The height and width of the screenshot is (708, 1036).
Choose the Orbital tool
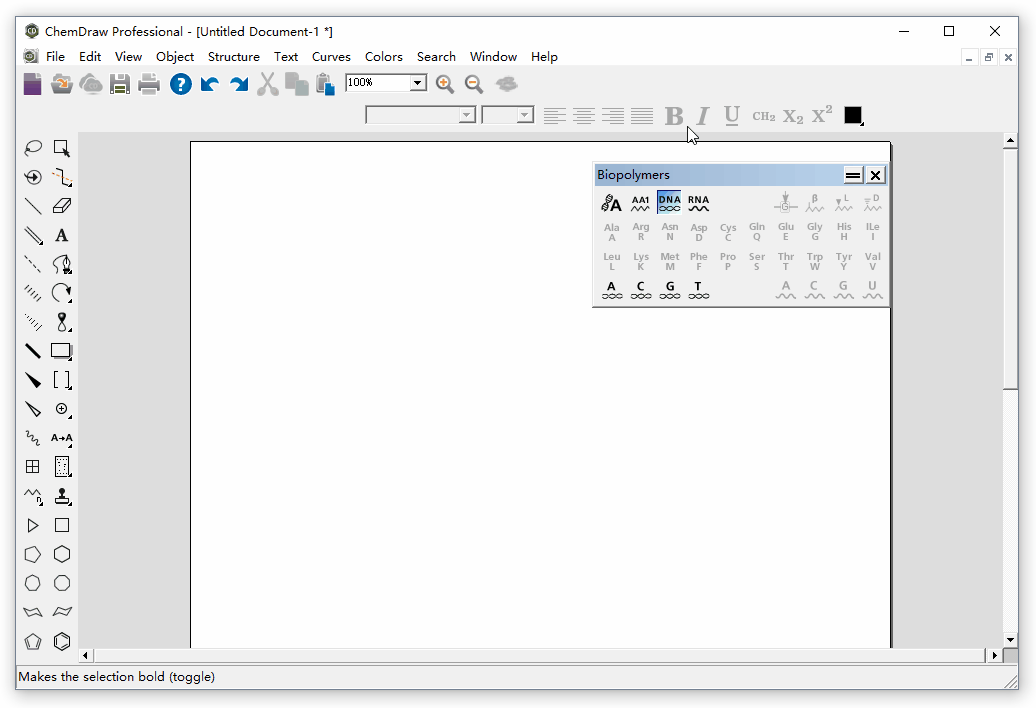(61, 322)
